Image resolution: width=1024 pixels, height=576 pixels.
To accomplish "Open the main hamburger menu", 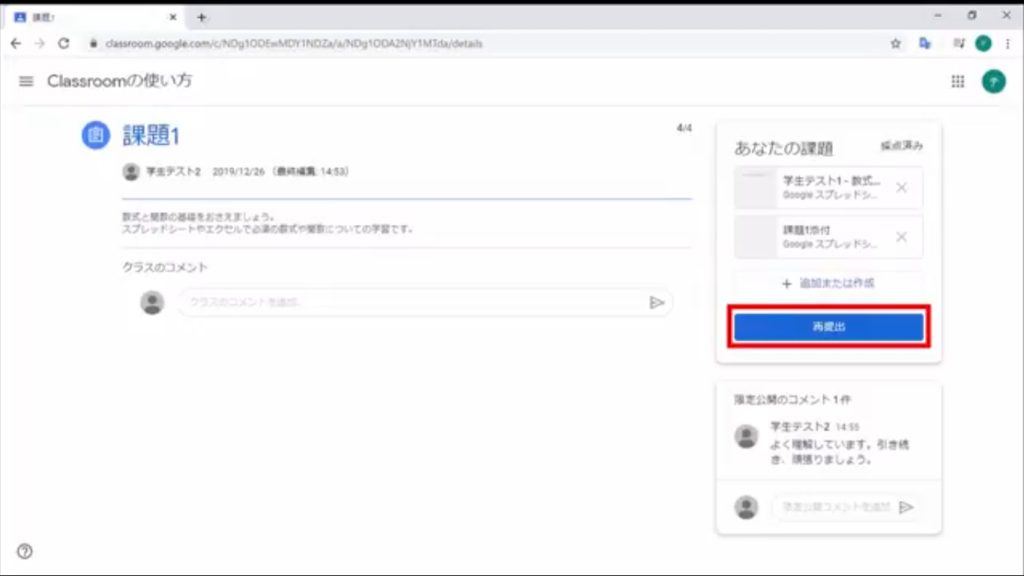I will [x=26, y=81].
